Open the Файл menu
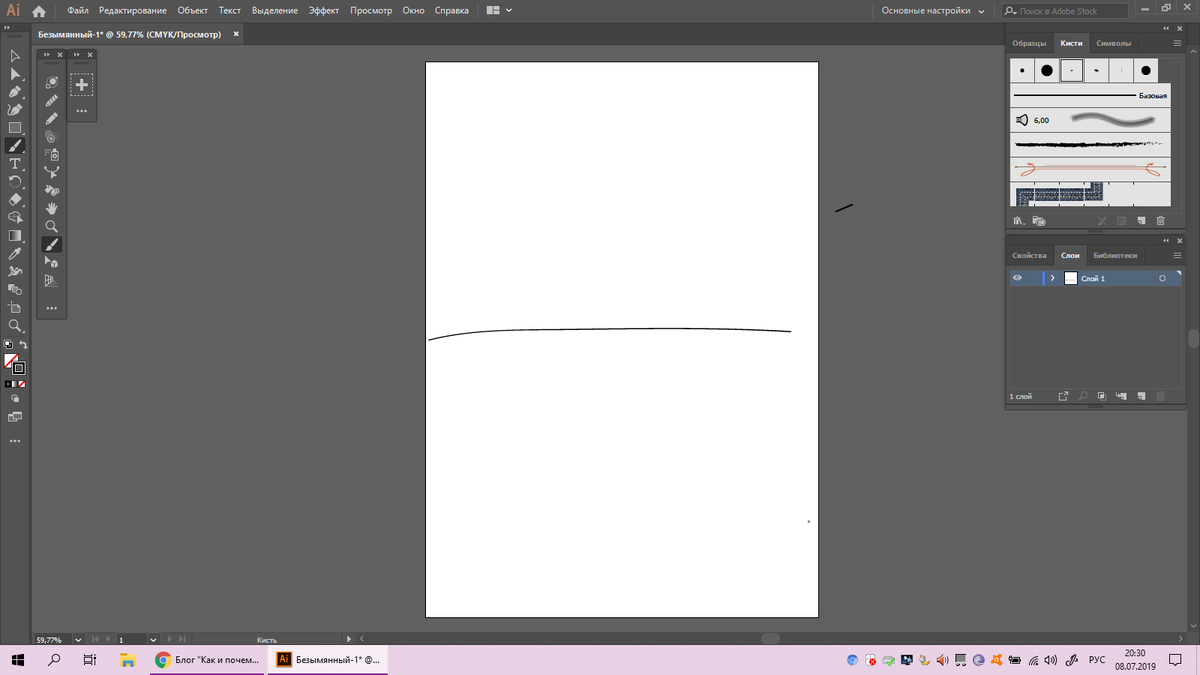 78,10
